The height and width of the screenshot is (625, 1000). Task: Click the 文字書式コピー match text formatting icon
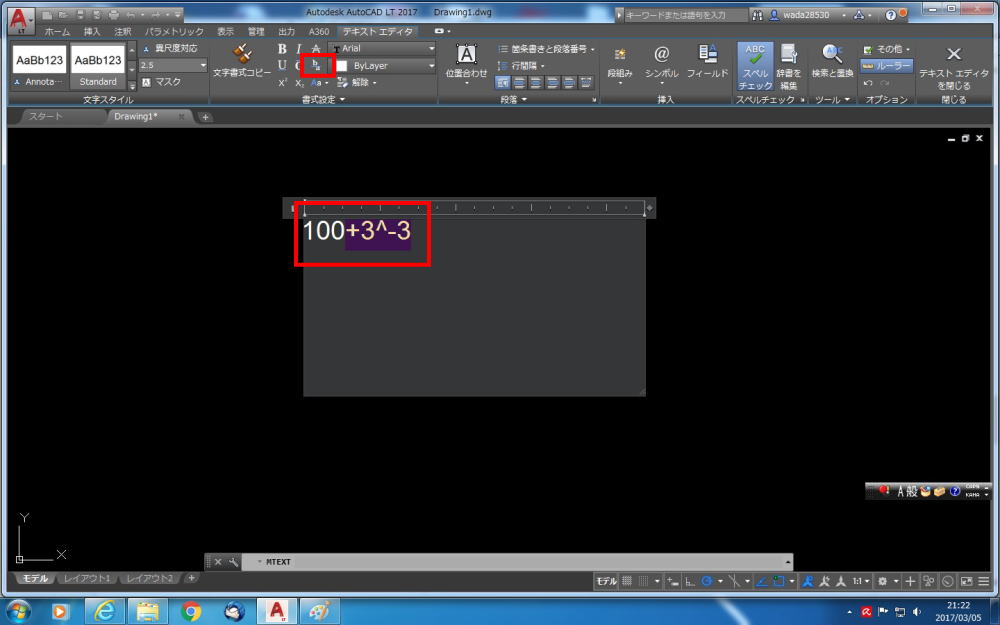(x=242, y=61)
